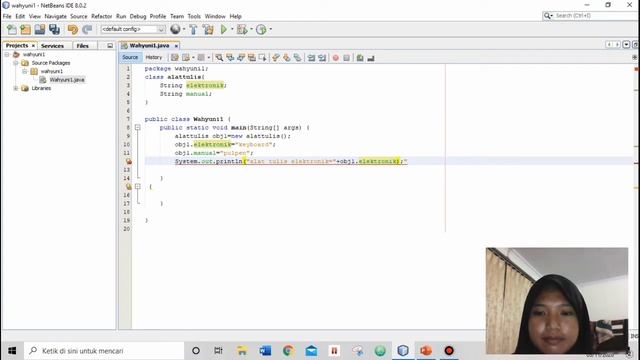Click the Uncomment icon in editor toolbar
Image resolution: width=640 pixels, height=360 pixels.
(x=371, y=58)
